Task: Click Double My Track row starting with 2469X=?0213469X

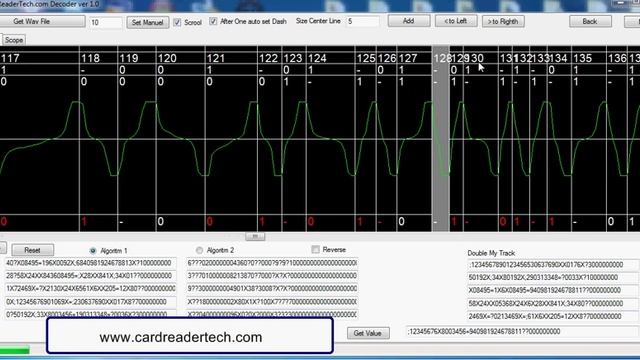Action: pyautogui.click(x=553, y=316)
